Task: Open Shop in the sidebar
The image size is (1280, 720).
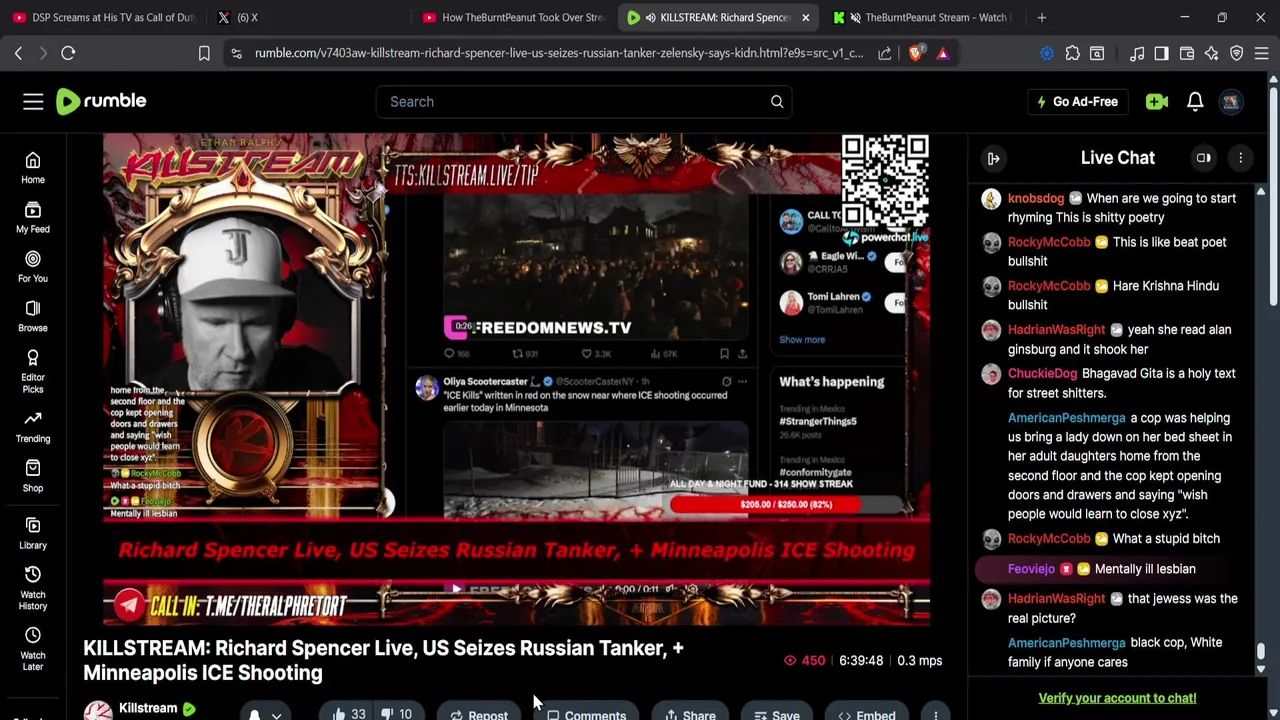Action: coord(33,476)
